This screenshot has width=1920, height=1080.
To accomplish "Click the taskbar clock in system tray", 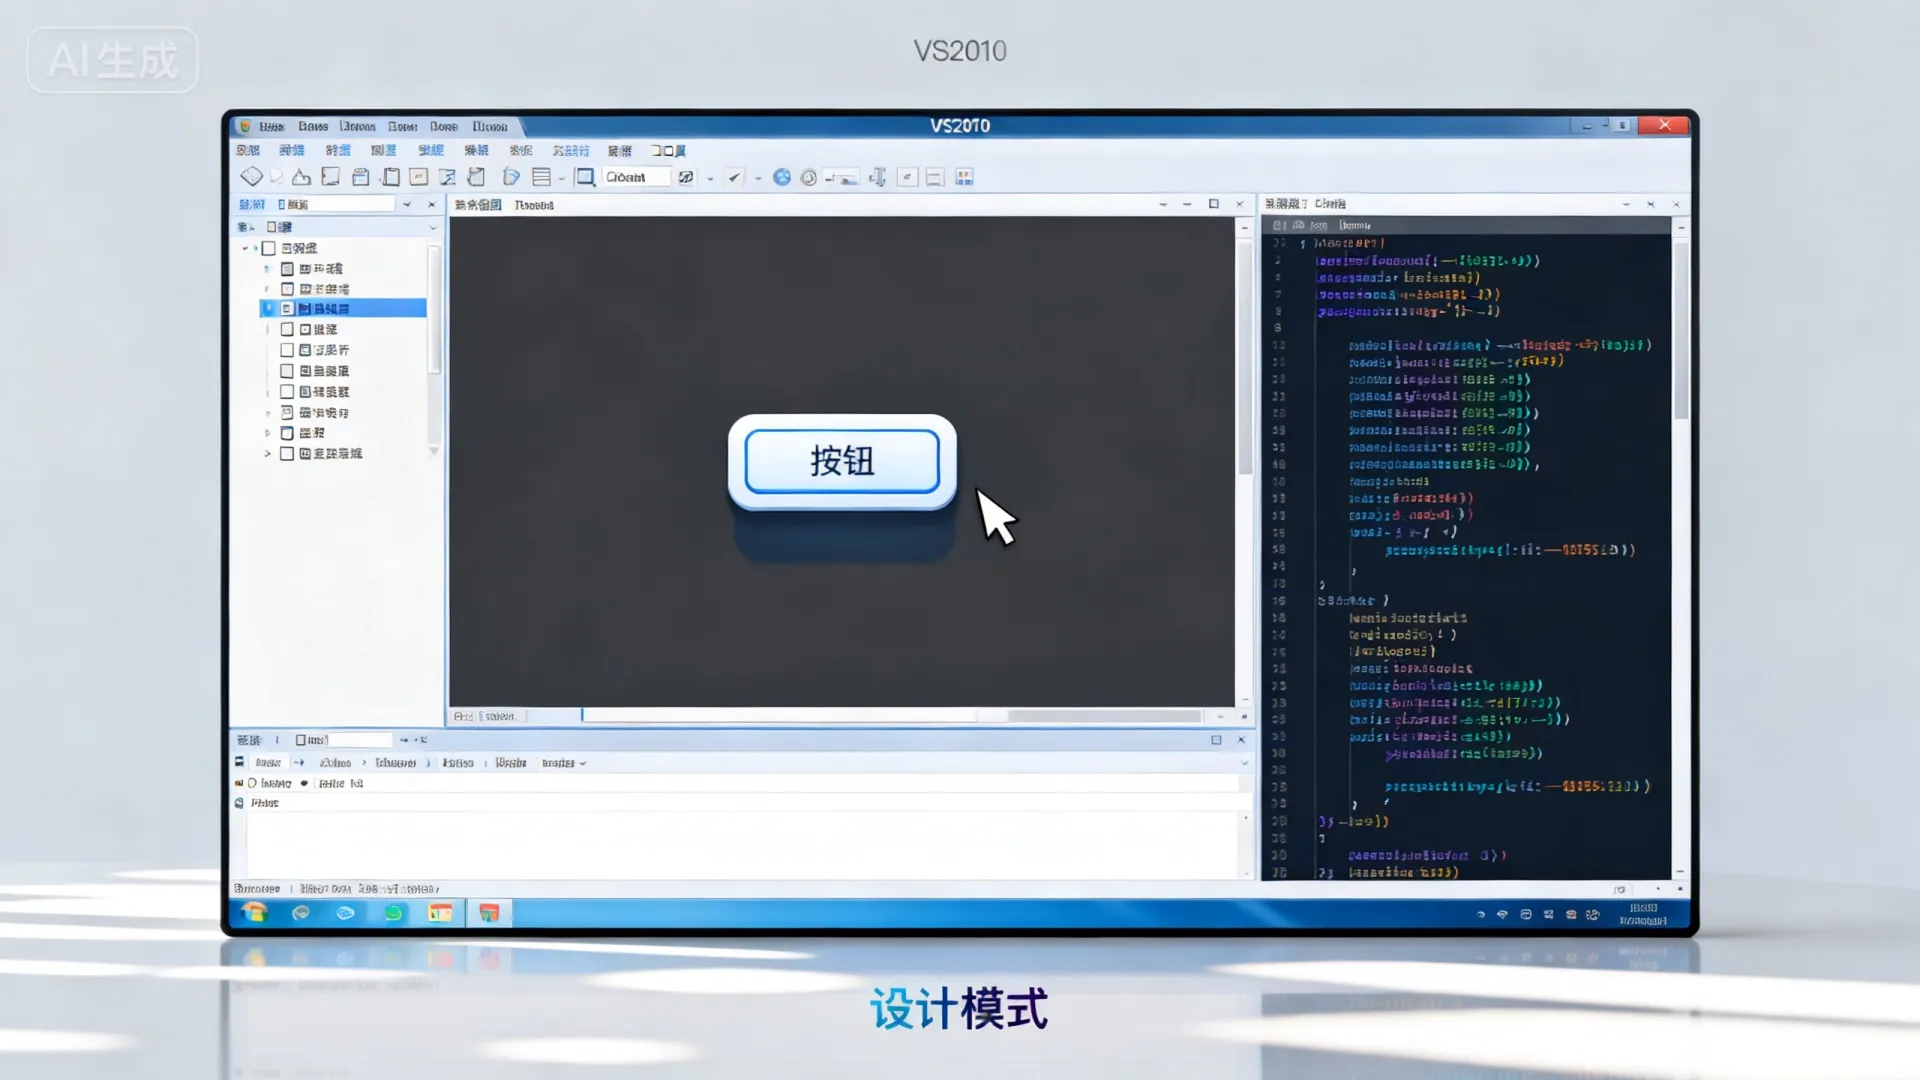I will (x=1643, y=914).
